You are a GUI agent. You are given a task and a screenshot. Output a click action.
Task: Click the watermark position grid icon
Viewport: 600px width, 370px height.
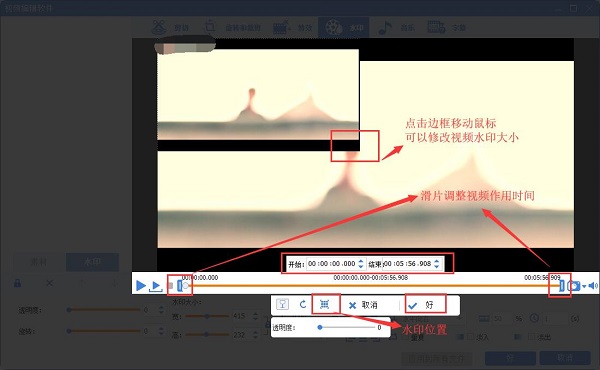click(x=324, y=305)
